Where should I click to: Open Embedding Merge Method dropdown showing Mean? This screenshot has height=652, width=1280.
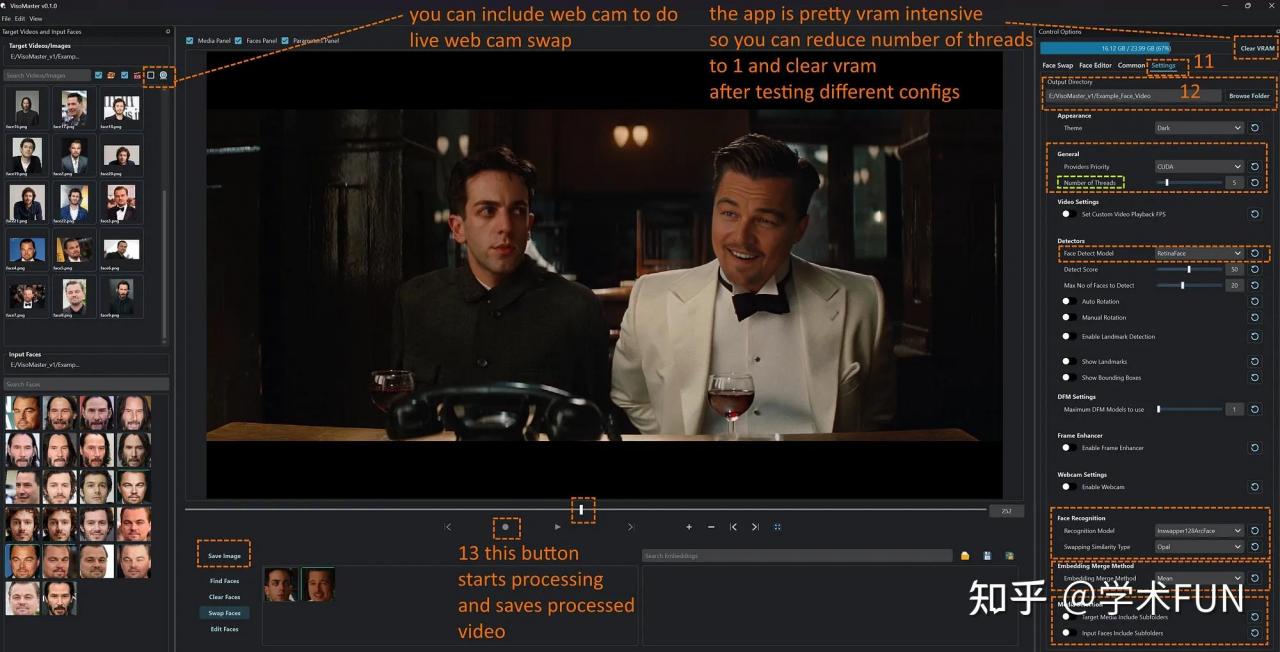point(1199,578)
